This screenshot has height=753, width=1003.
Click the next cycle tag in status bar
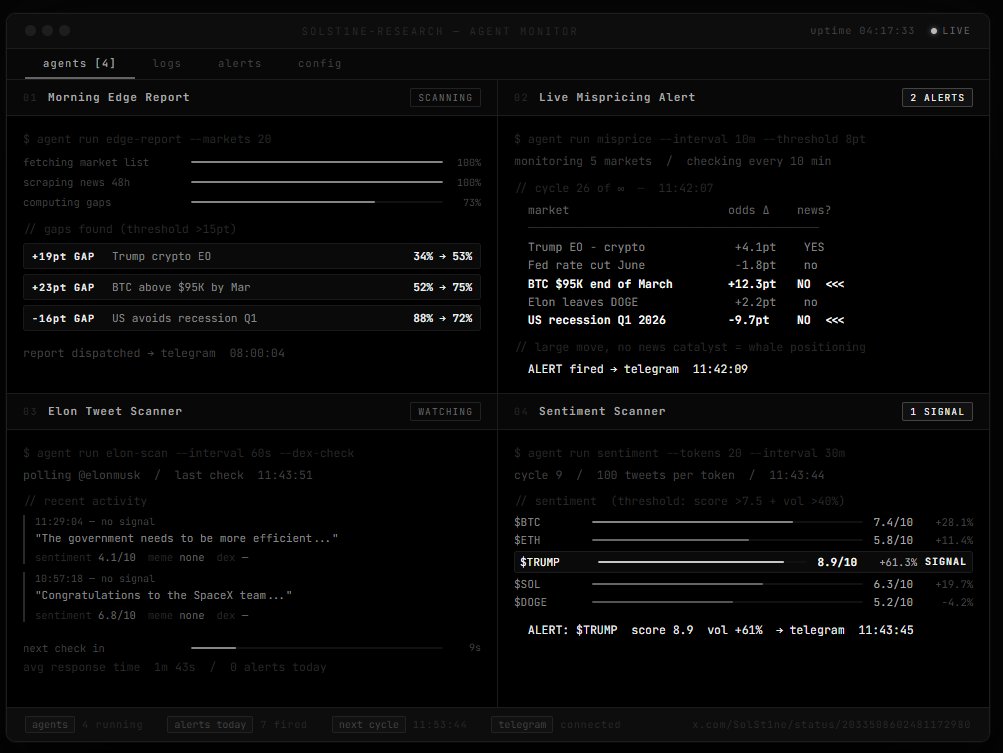368,724
